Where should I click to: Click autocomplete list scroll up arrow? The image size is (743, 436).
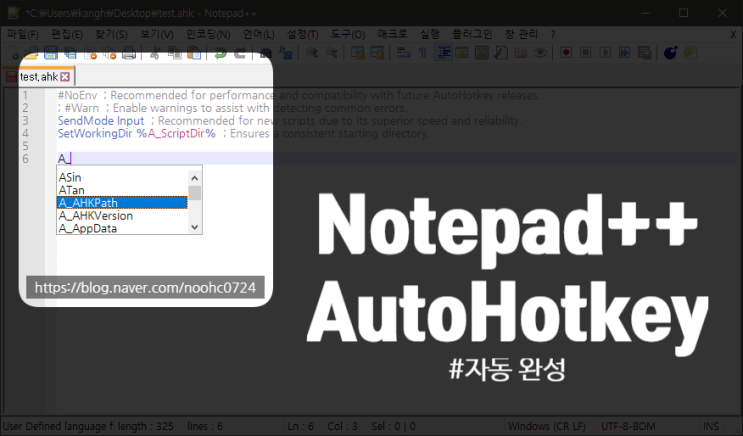click(x=195, y=178)
